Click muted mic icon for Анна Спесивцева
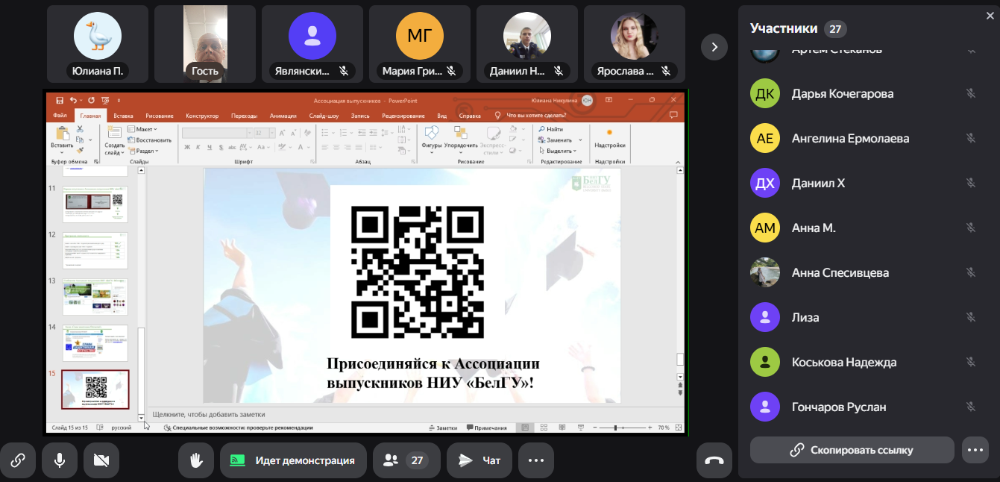The height and width of the screenshot is (482, 1000). tap(971, 272)
